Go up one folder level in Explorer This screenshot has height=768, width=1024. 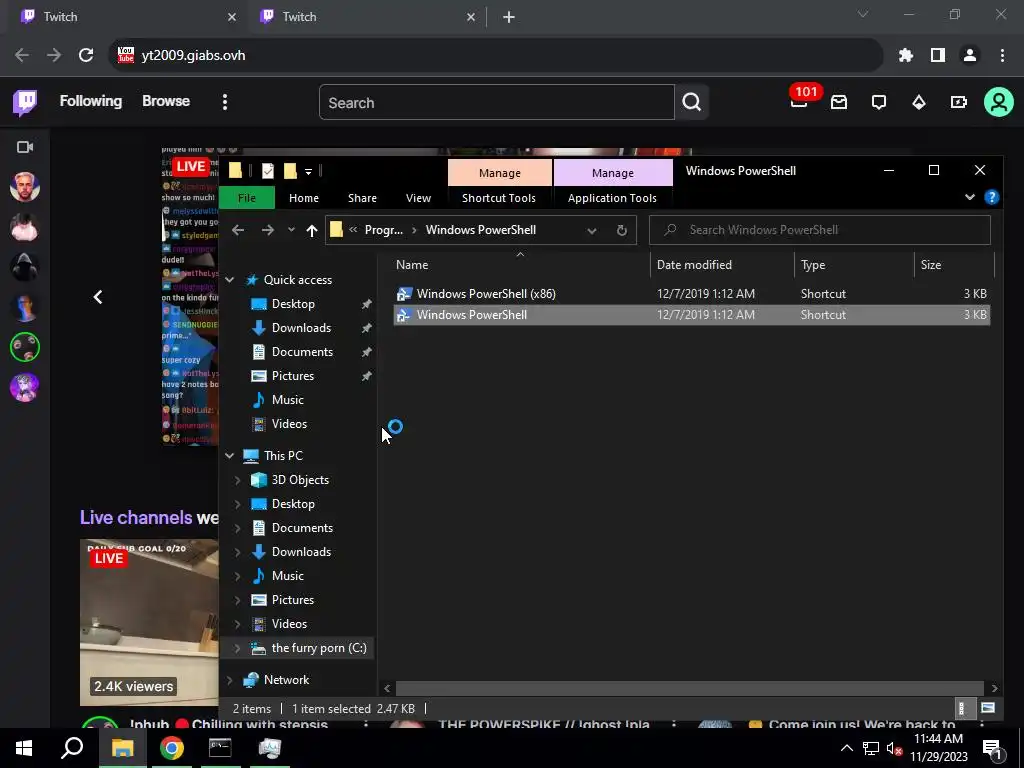pos(312,230)
